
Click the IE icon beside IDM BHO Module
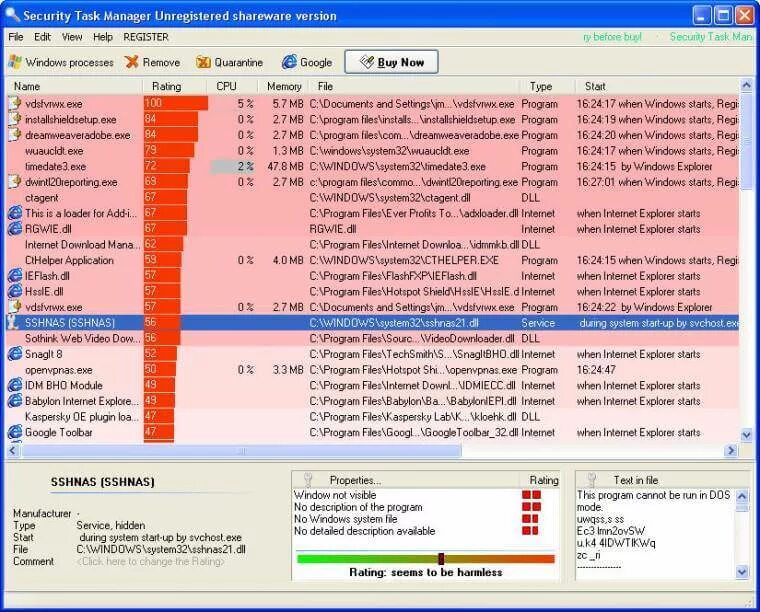(15, 385)
